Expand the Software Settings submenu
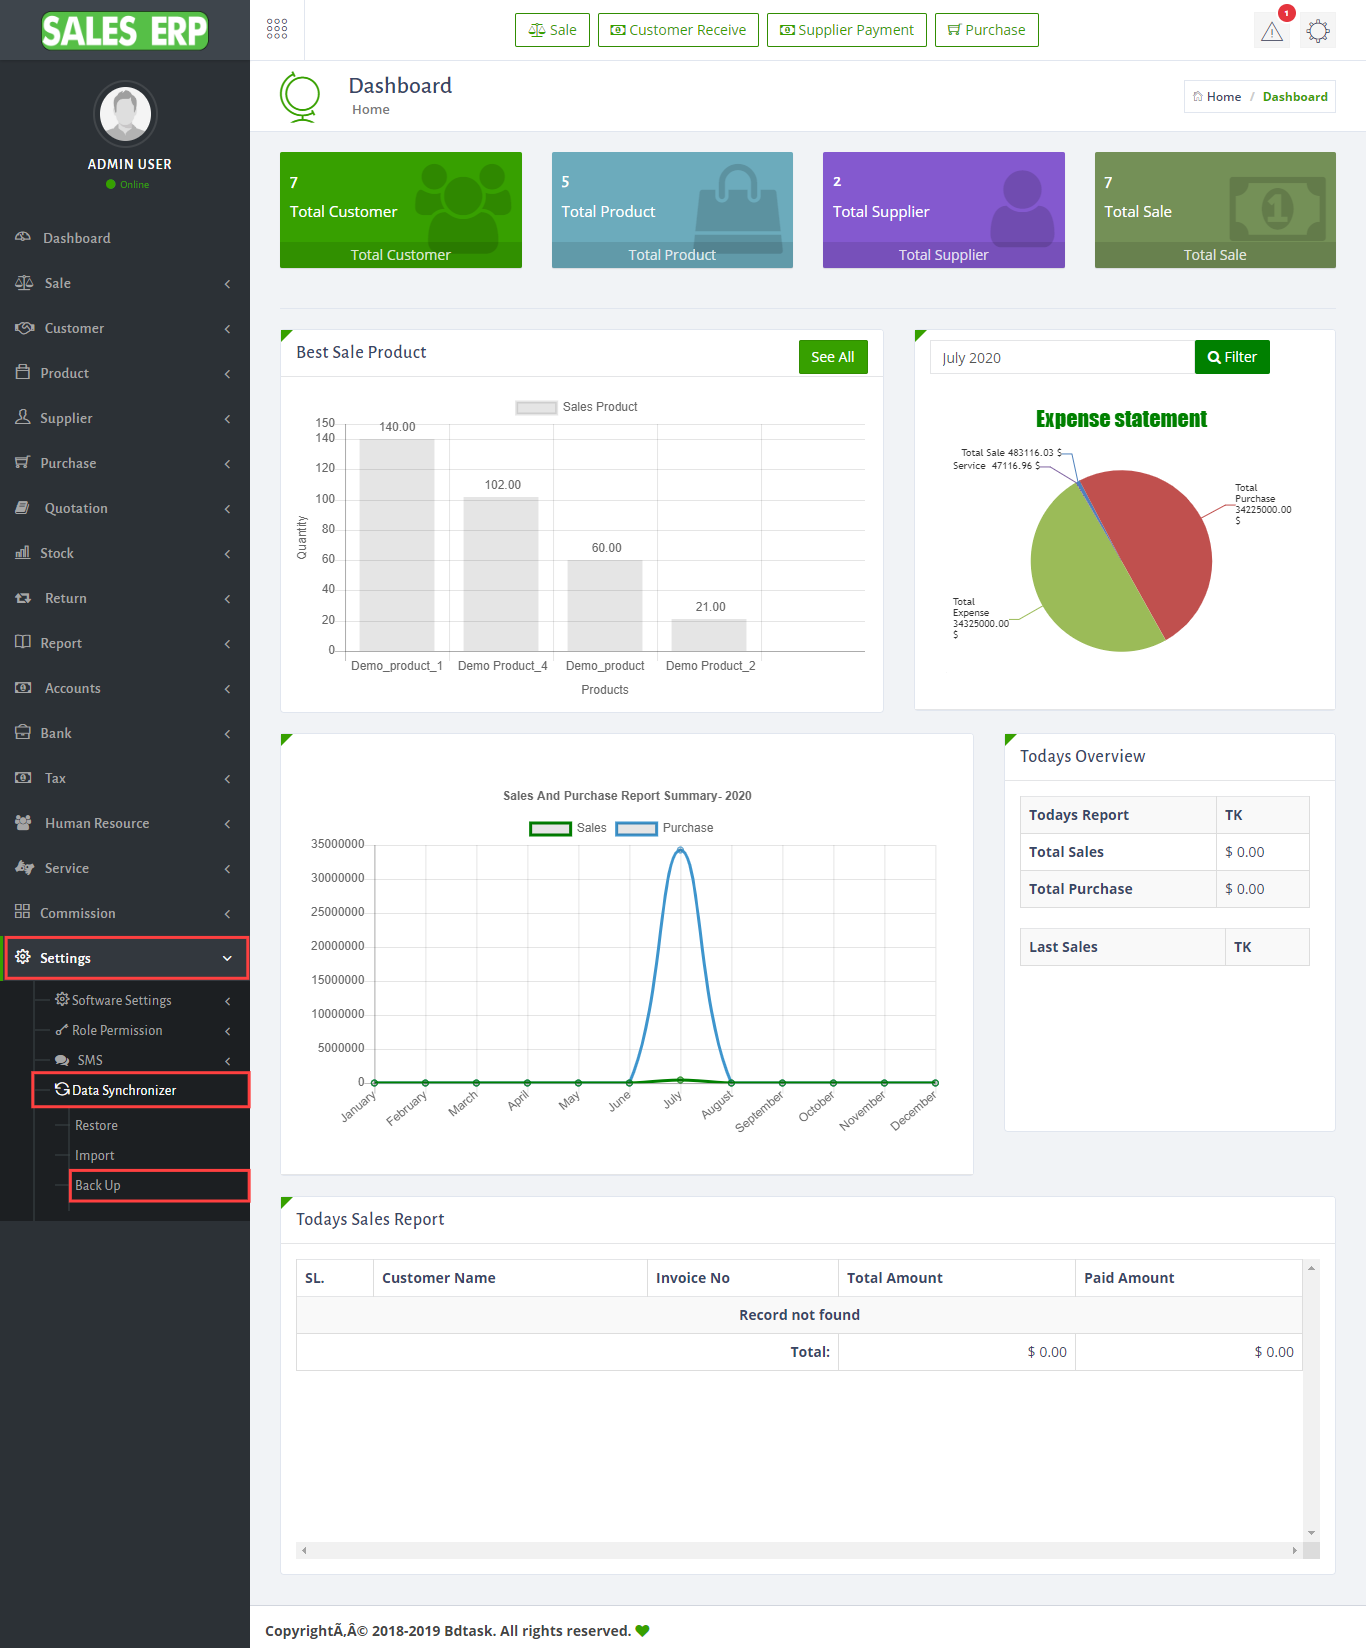 (121, 1000)
